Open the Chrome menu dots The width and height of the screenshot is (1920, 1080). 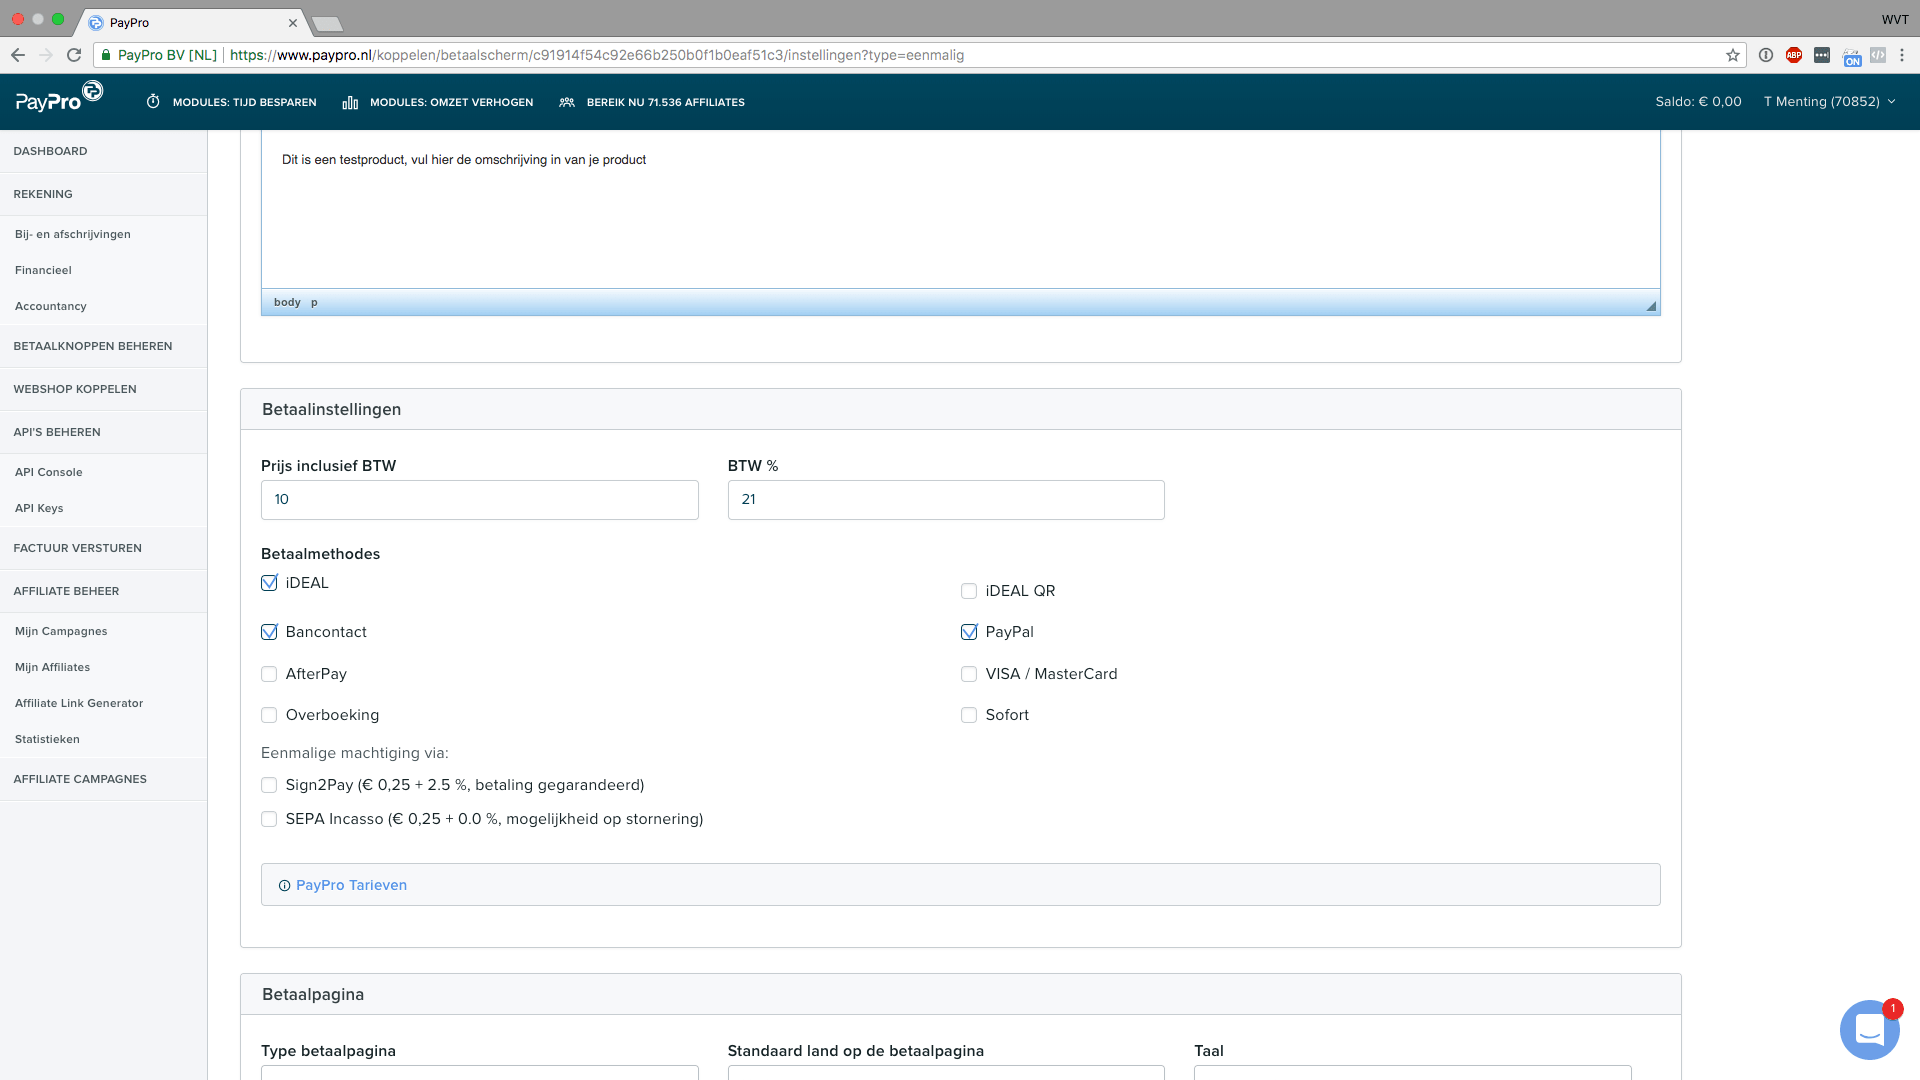(x=1902, y=55)
